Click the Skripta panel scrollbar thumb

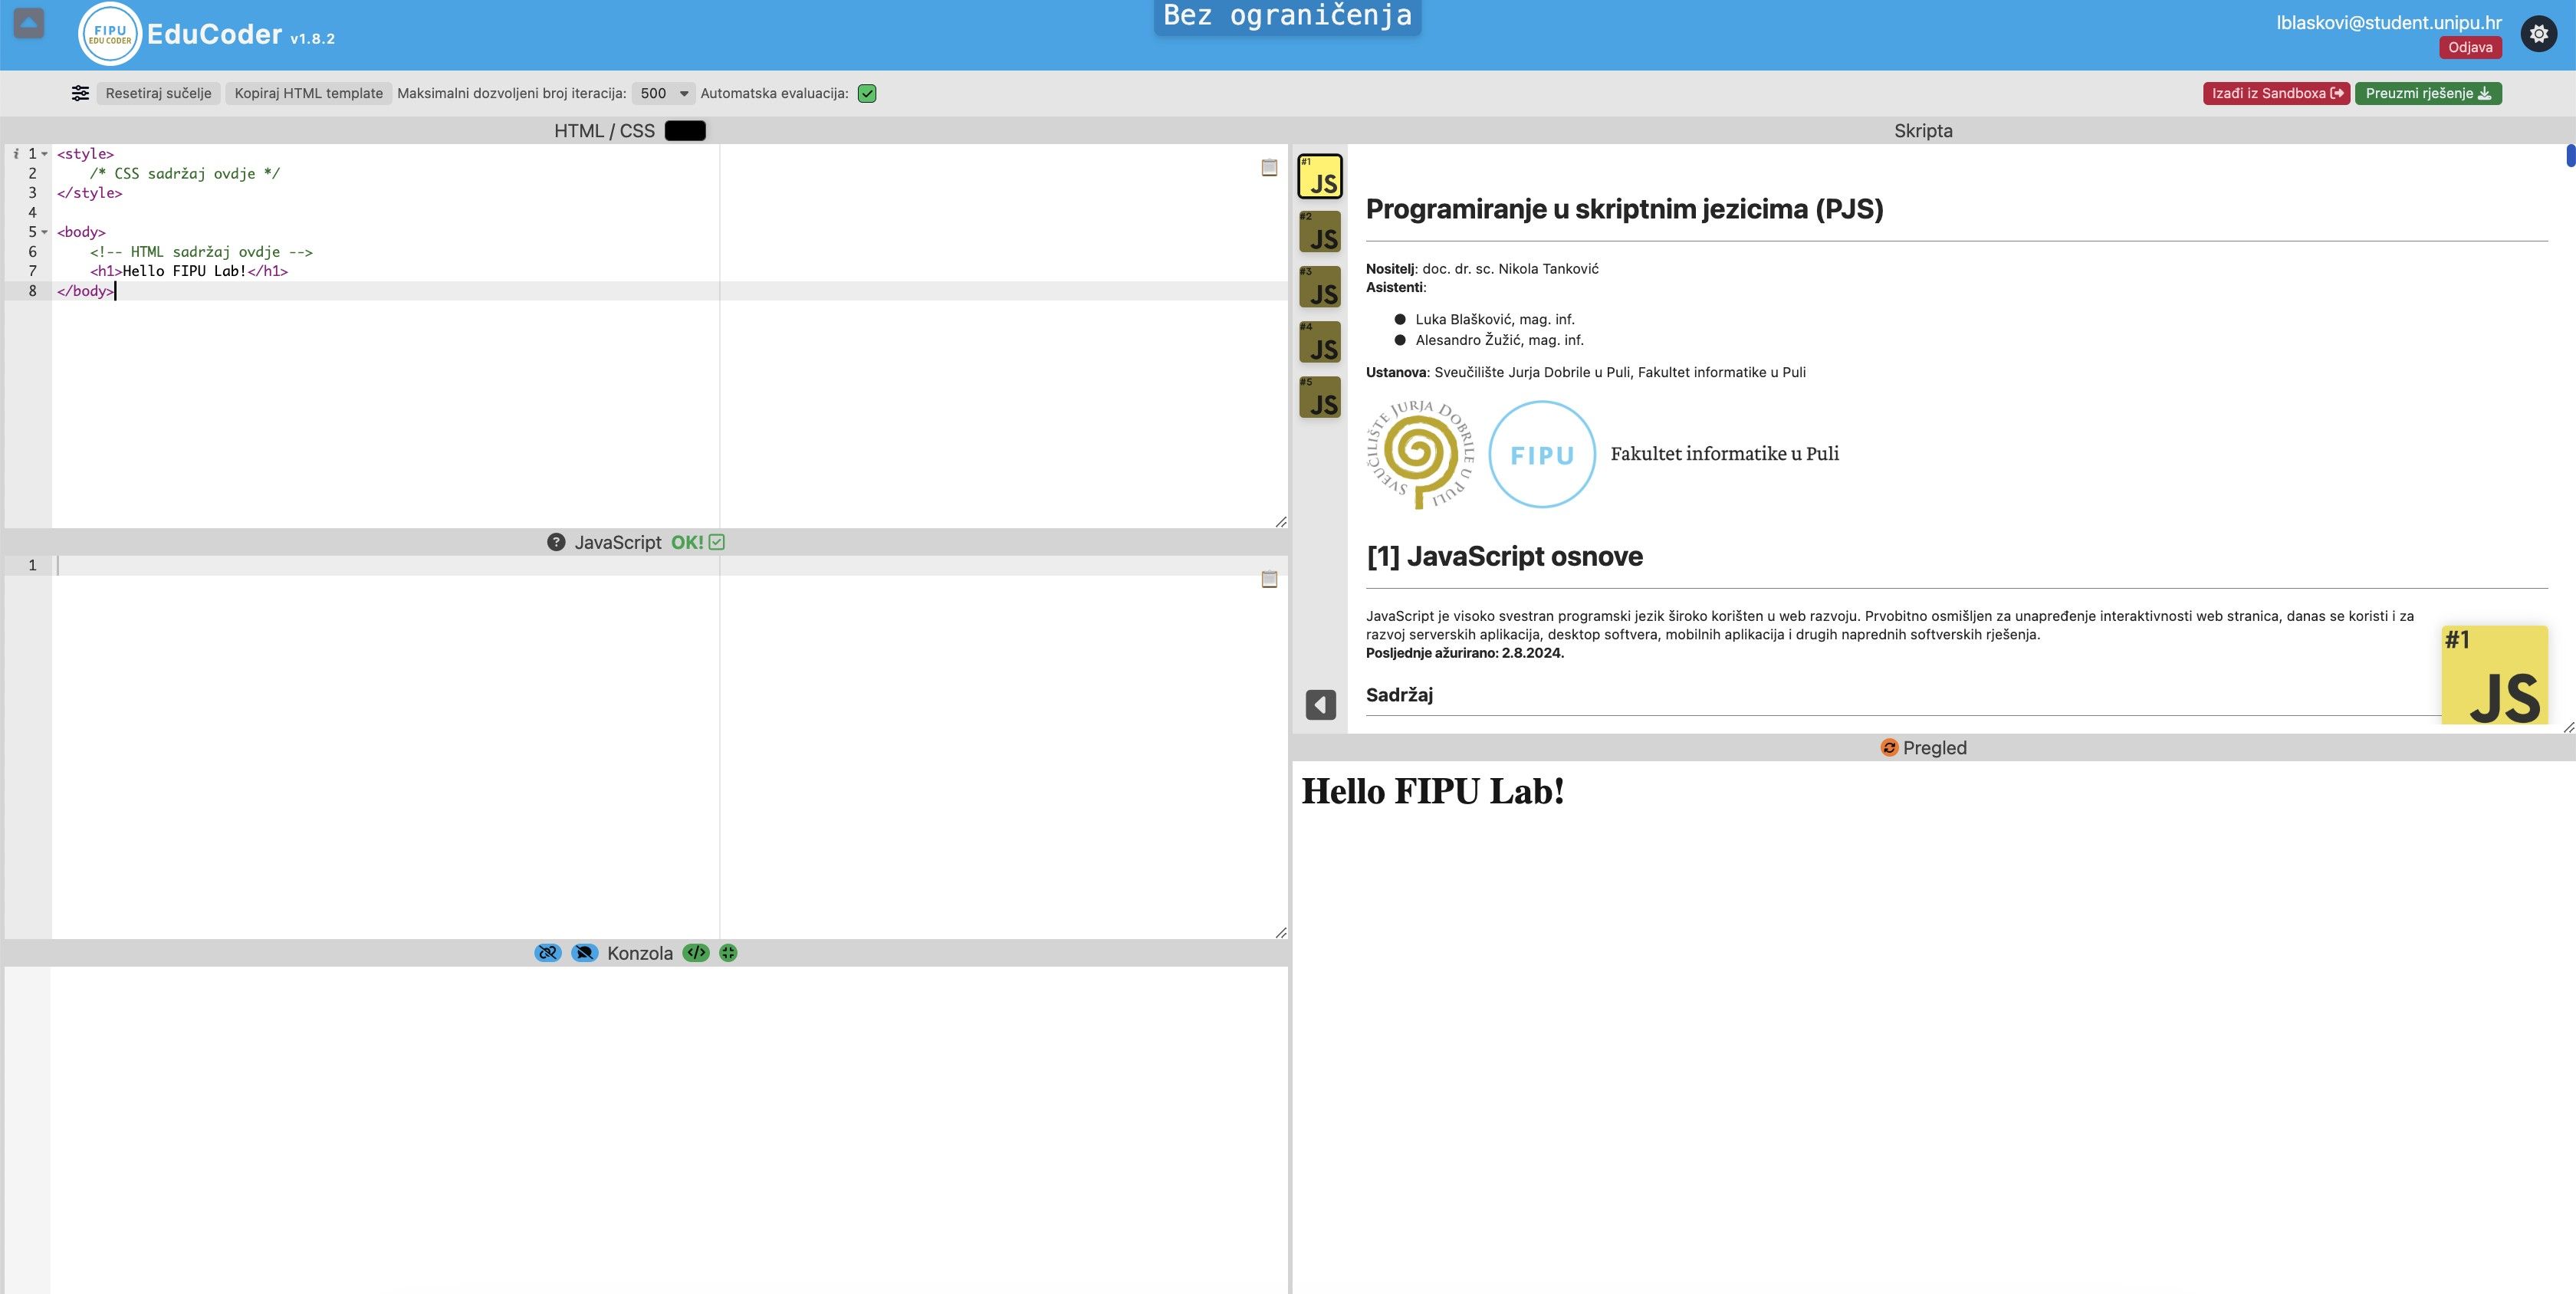click(2570, 156)
